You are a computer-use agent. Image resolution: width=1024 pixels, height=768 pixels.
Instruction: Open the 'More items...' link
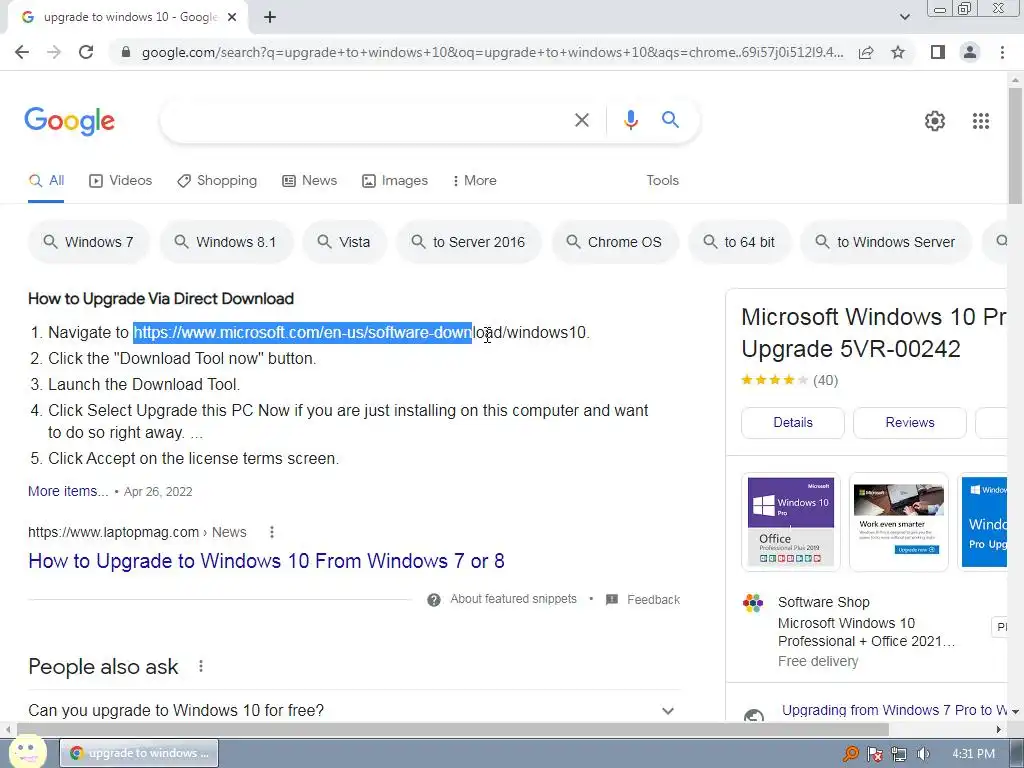coord(68,491)
